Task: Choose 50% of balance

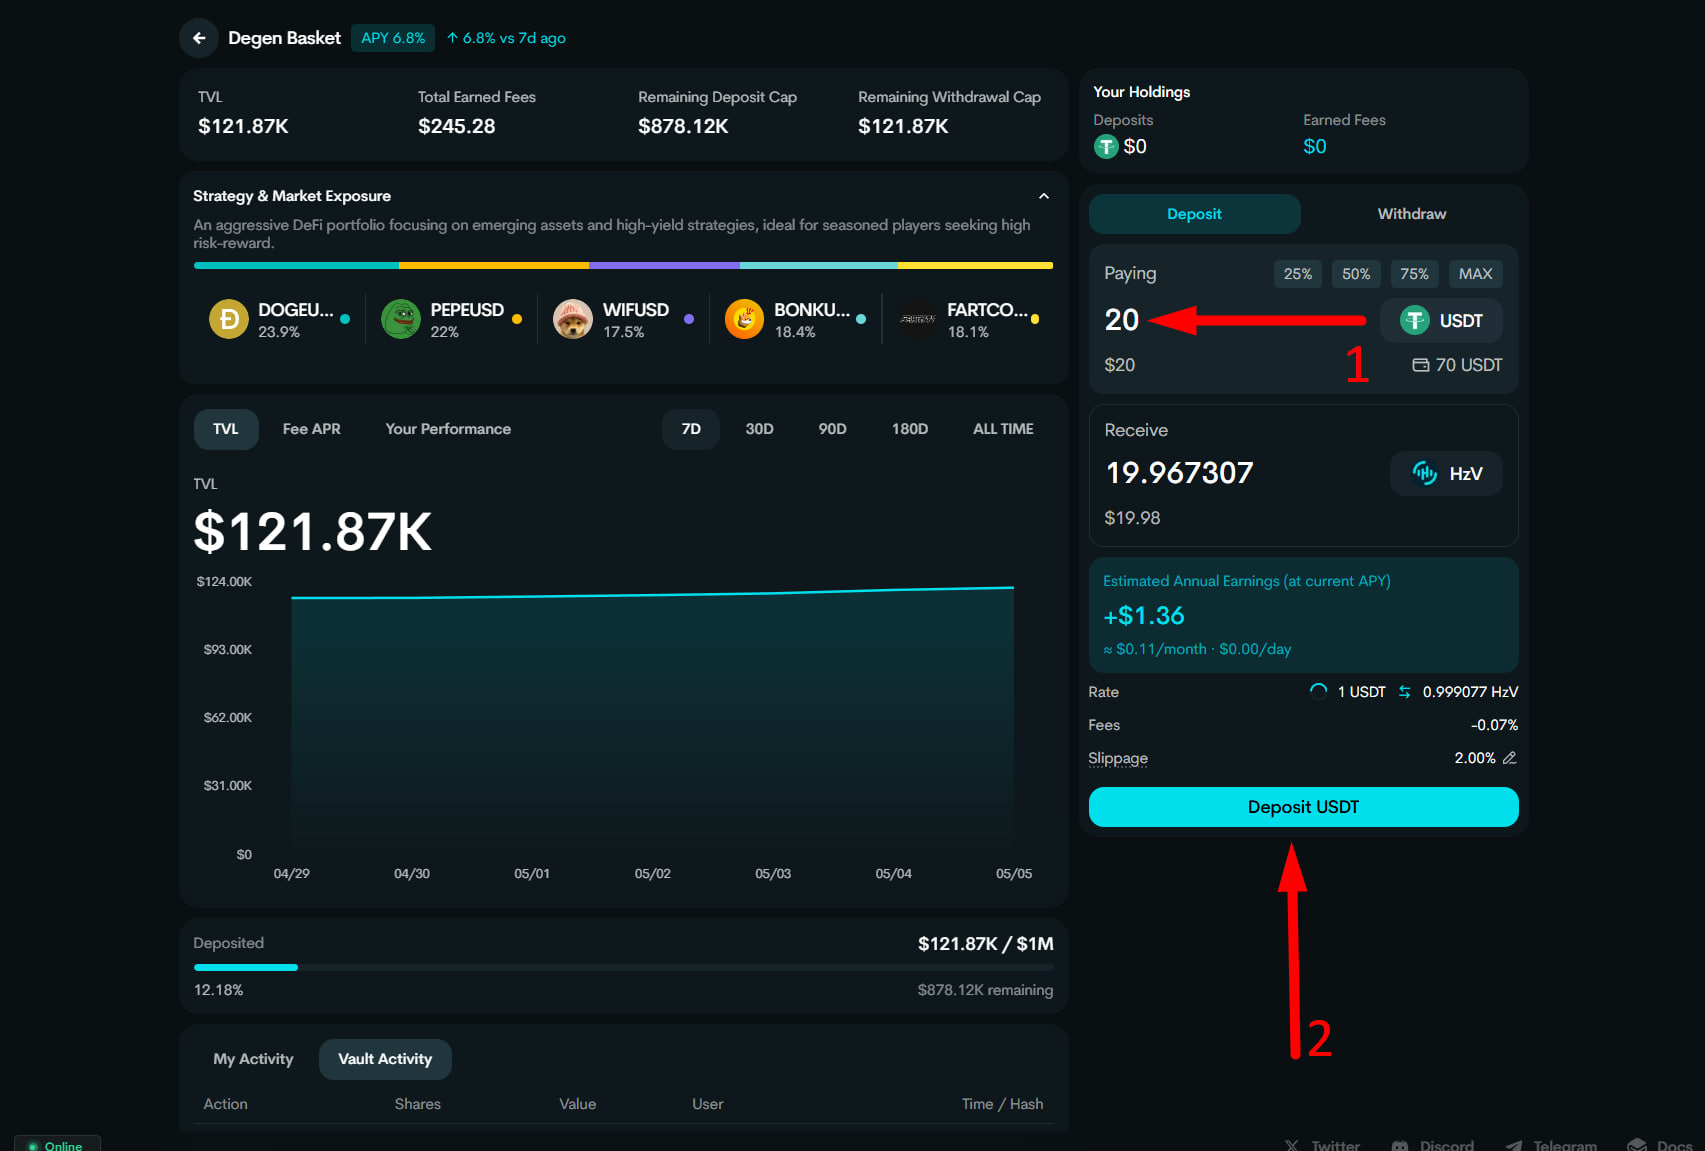Action: pos(1356,274)
